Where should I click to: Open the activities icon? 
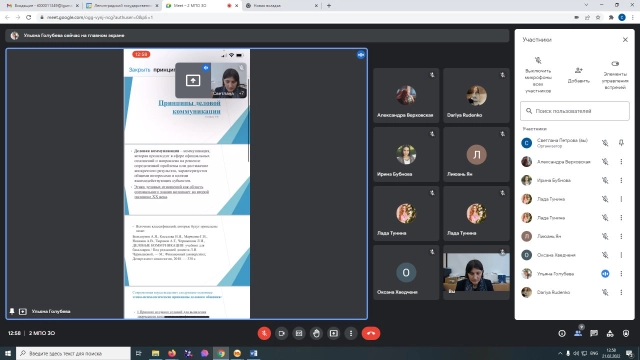[610, 333]
